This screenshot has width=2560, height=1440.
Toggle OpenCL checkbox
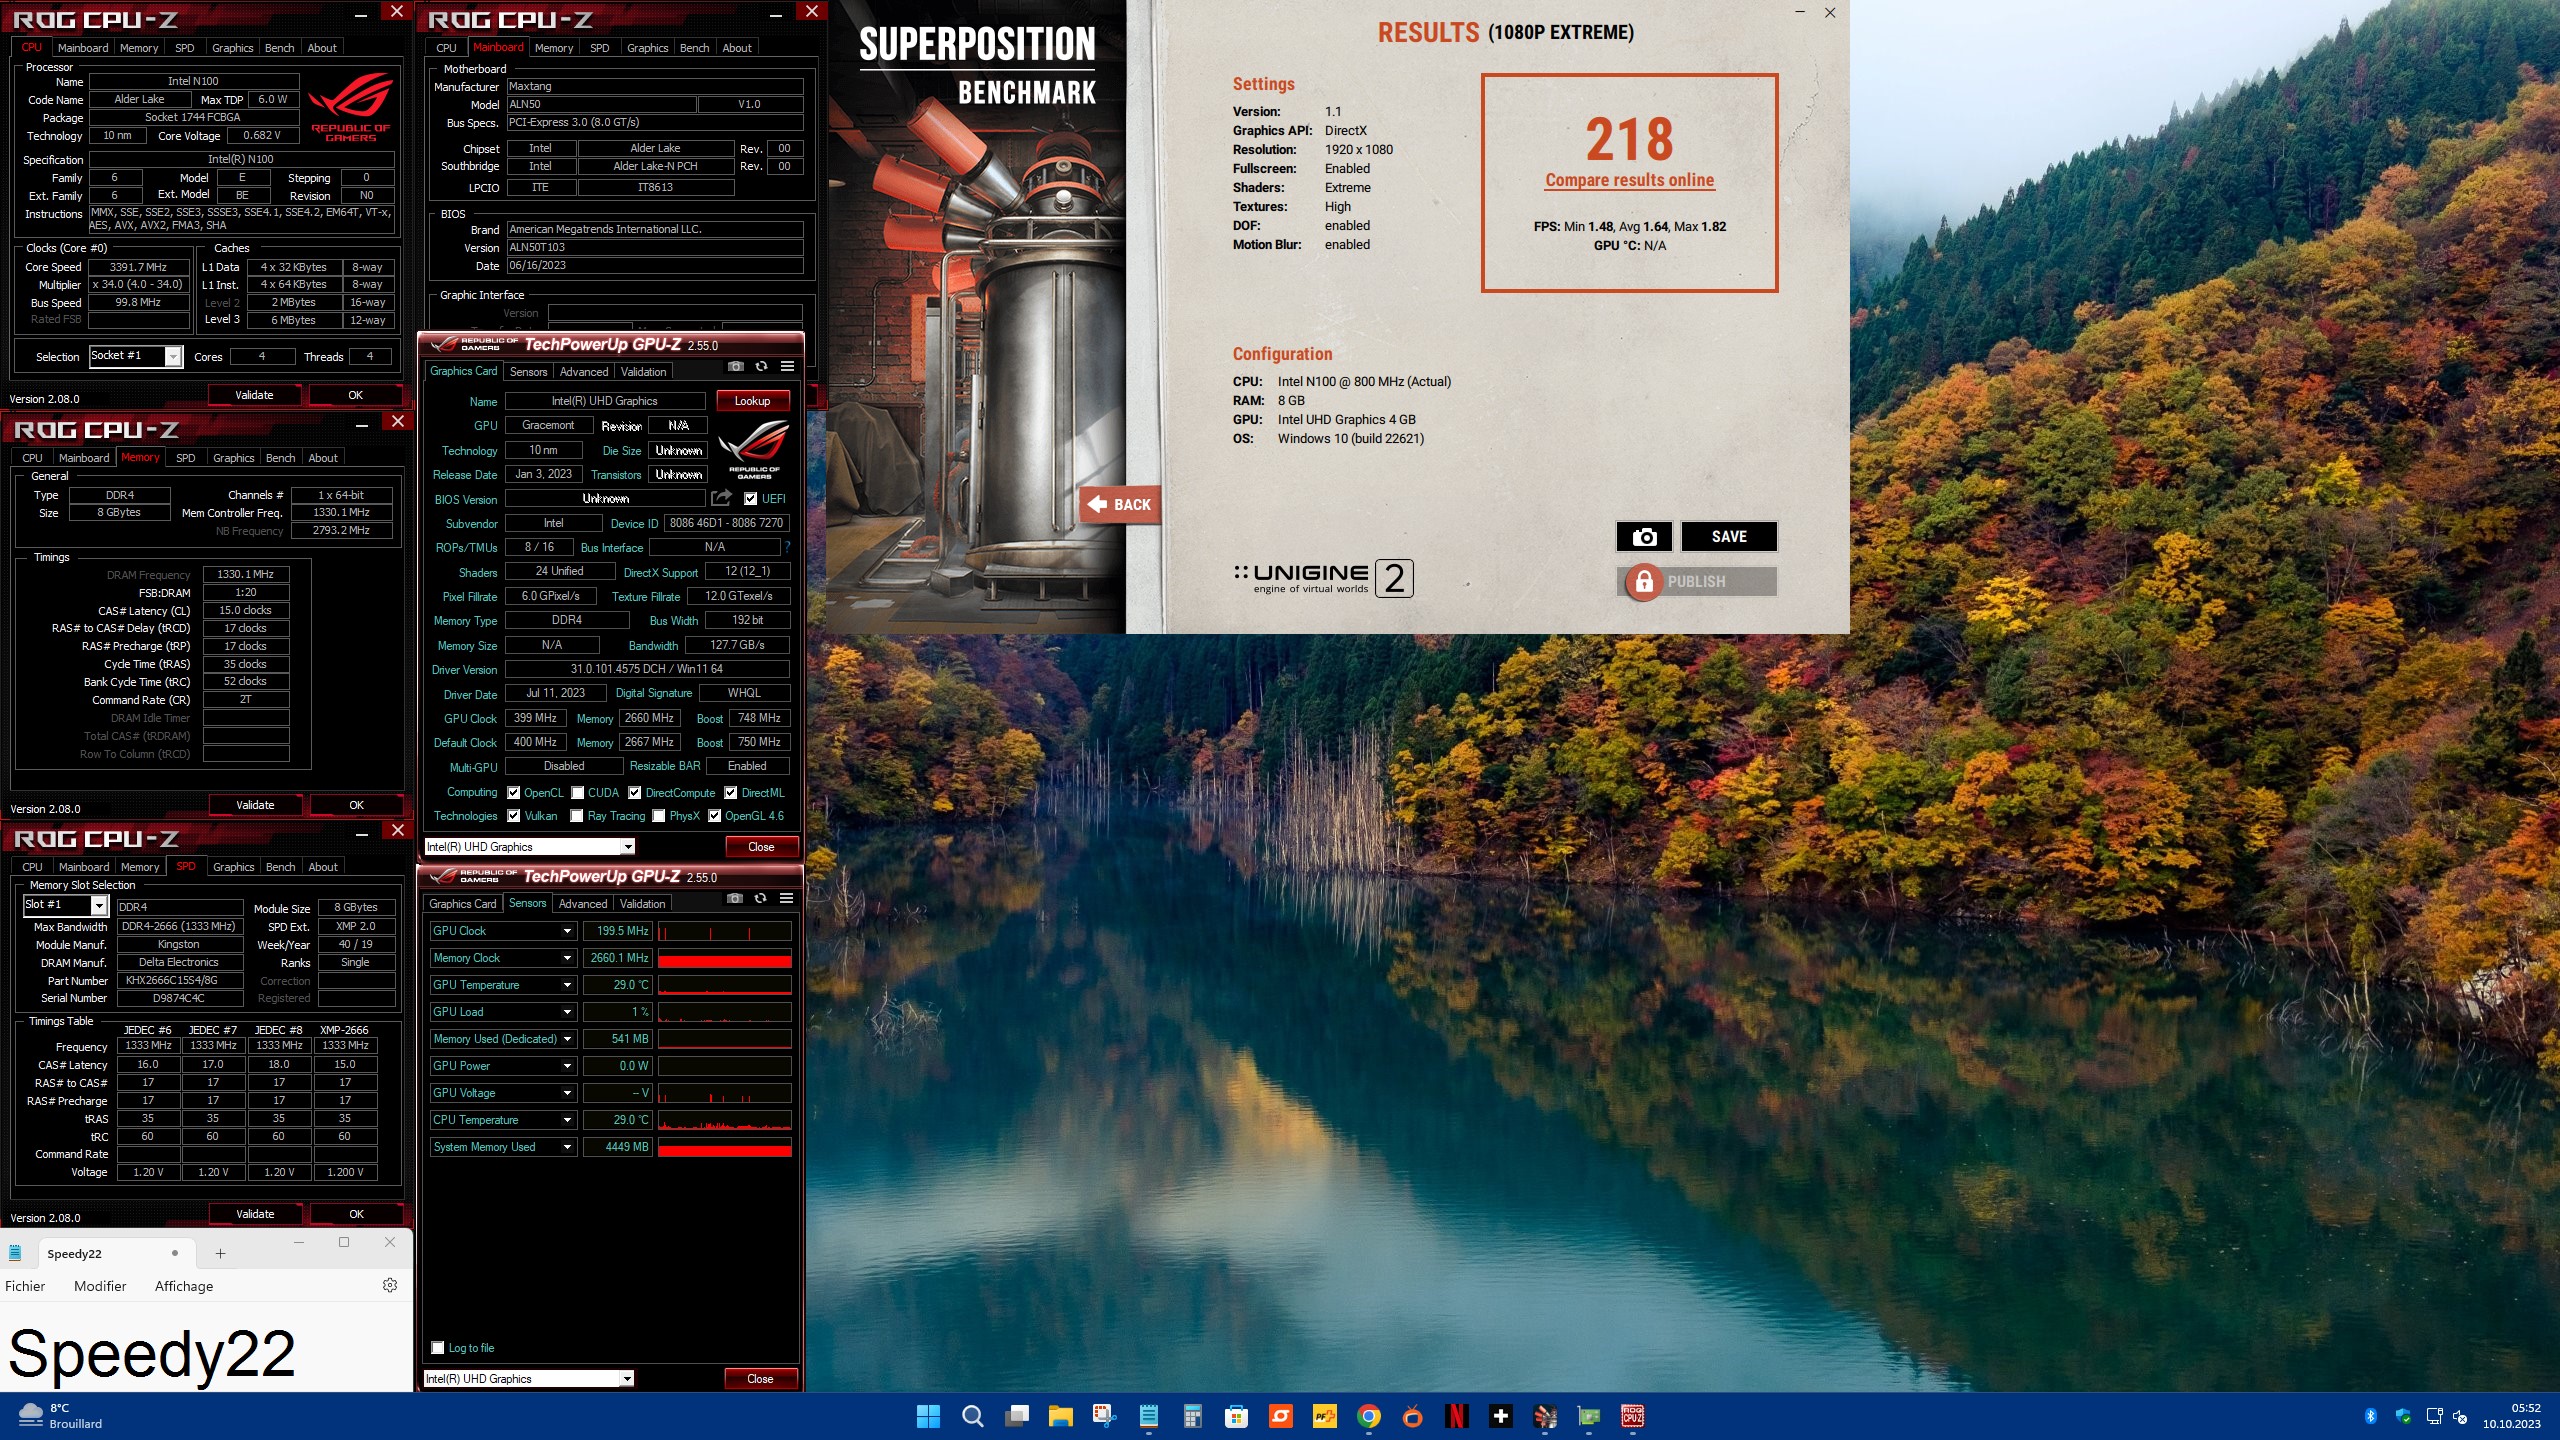[514, 793]
